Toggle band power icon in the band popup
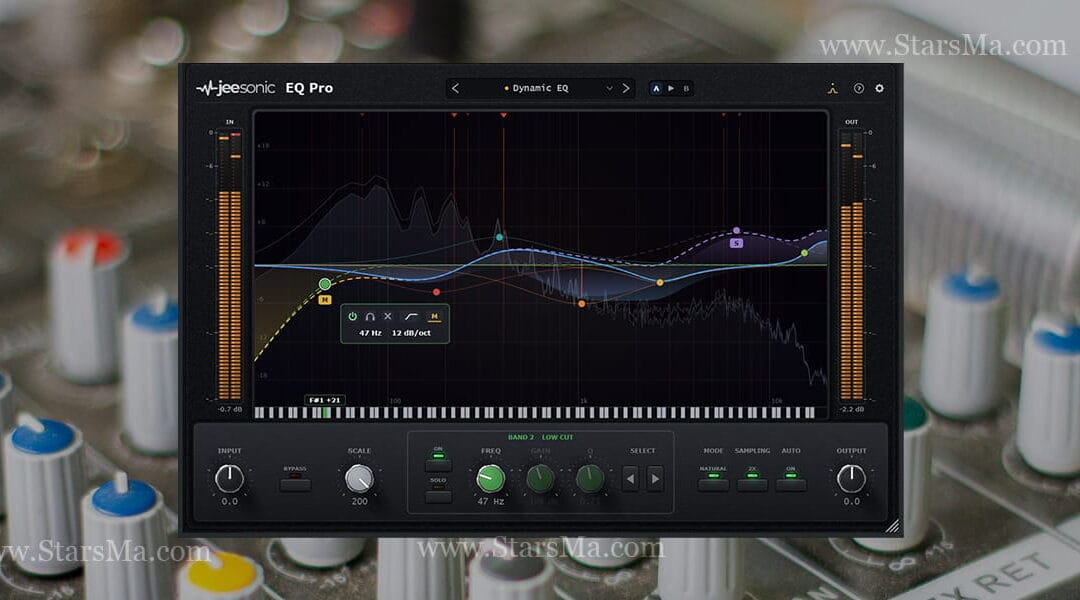 pyautogui.click(x=353, y=316)
